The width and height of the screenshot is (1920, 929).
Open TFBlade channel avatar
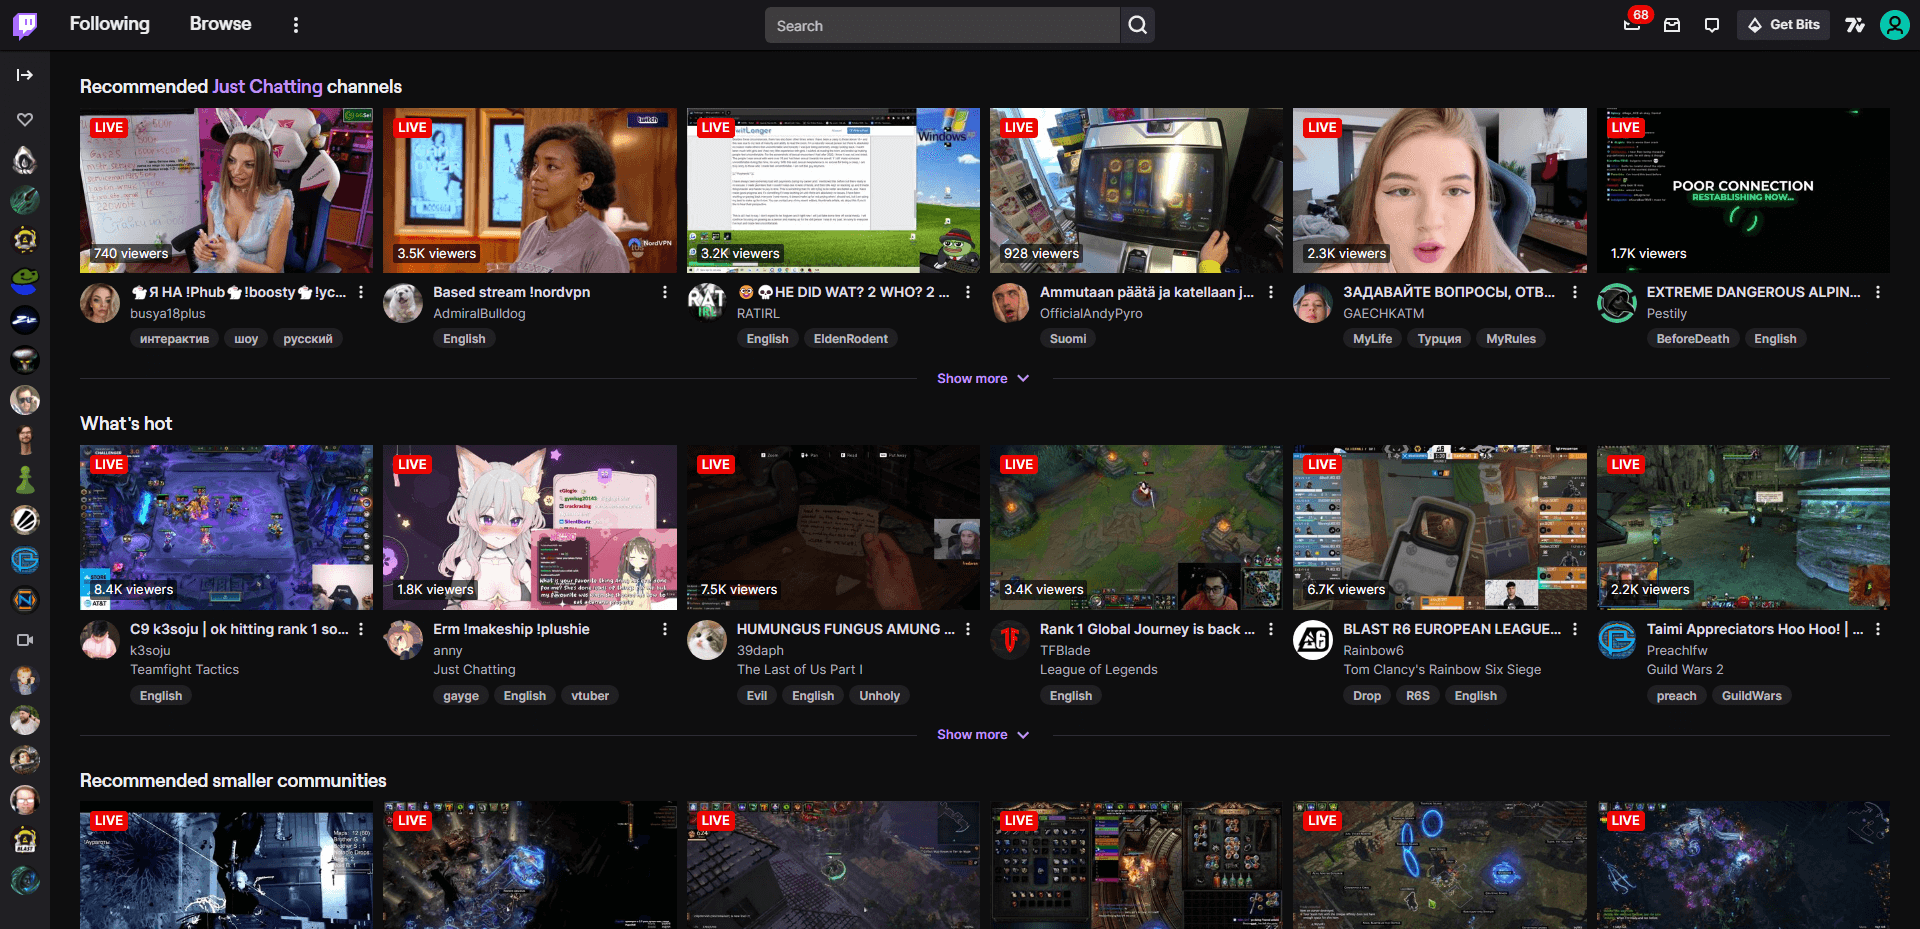[x=1010, y=640]
